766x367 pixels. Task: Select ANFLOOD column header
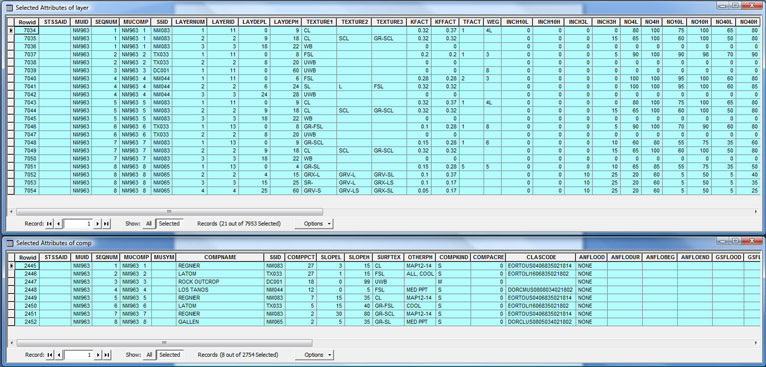click(x=591, y=257)
